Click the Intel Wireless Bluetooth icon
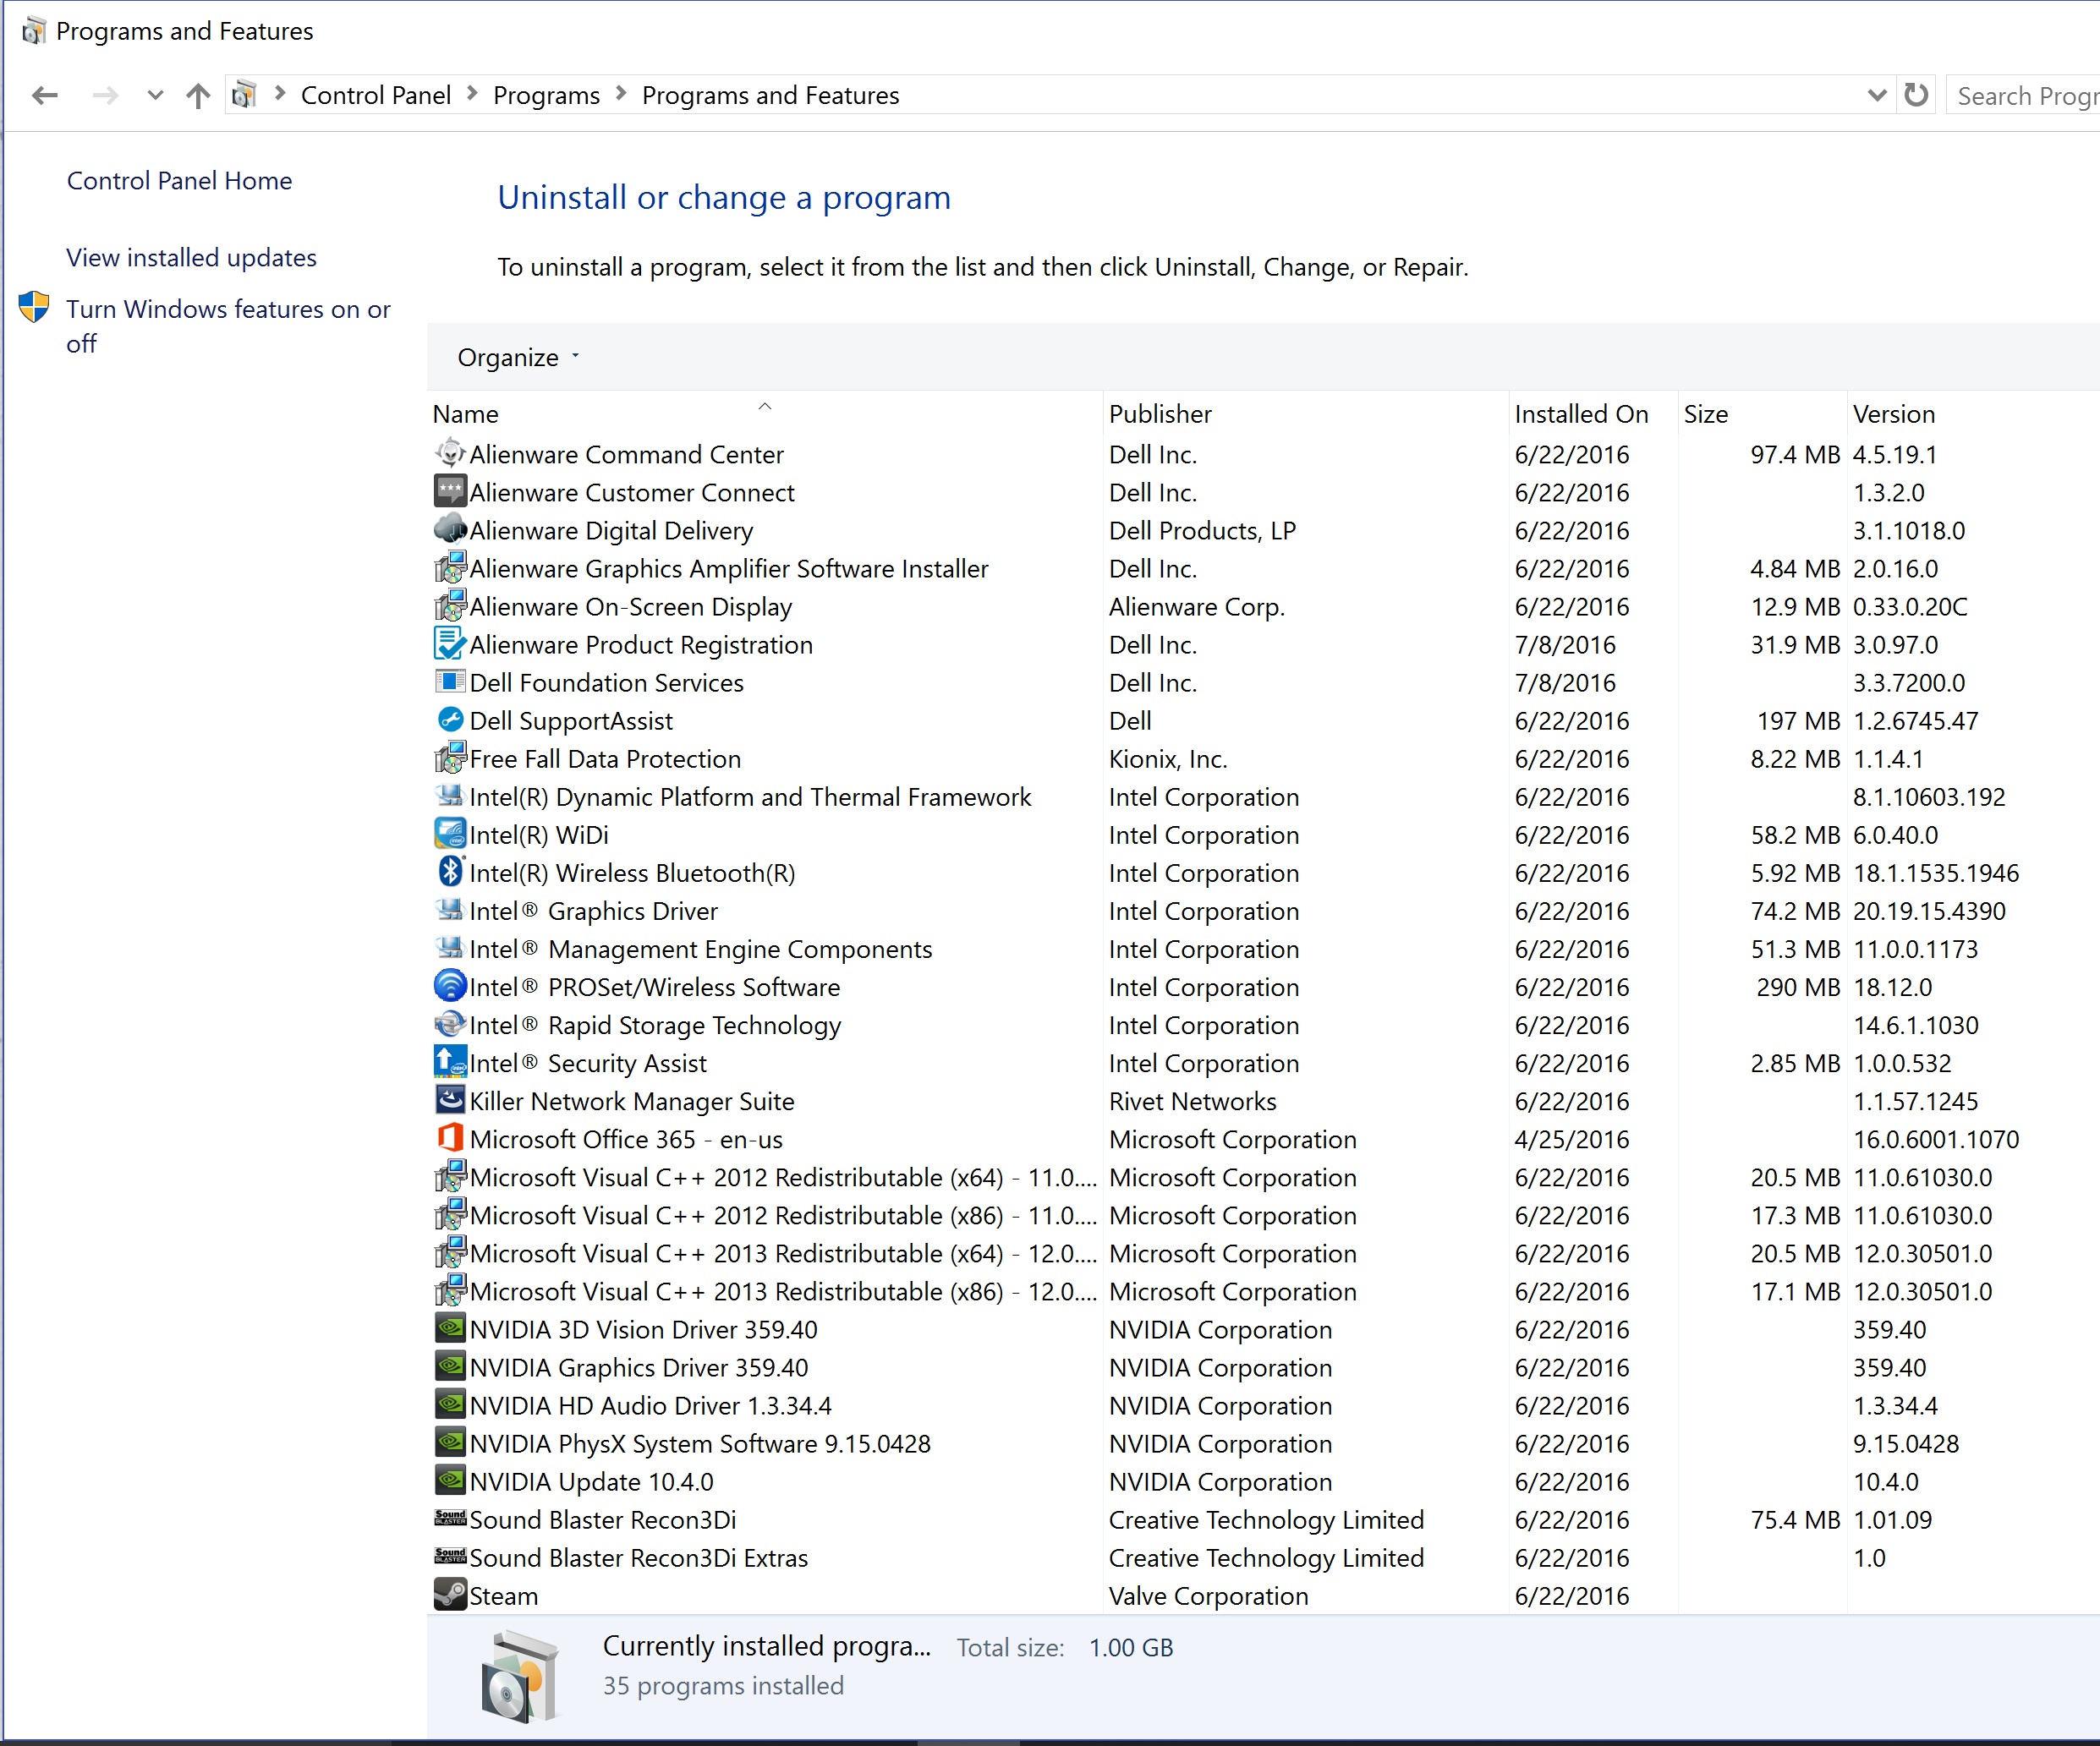 (x=450, y=872)
